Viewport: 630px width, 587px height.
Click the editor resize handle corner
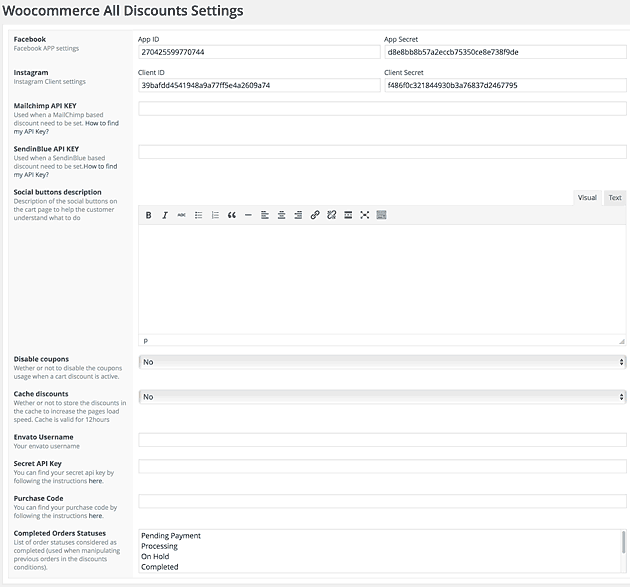622,342
